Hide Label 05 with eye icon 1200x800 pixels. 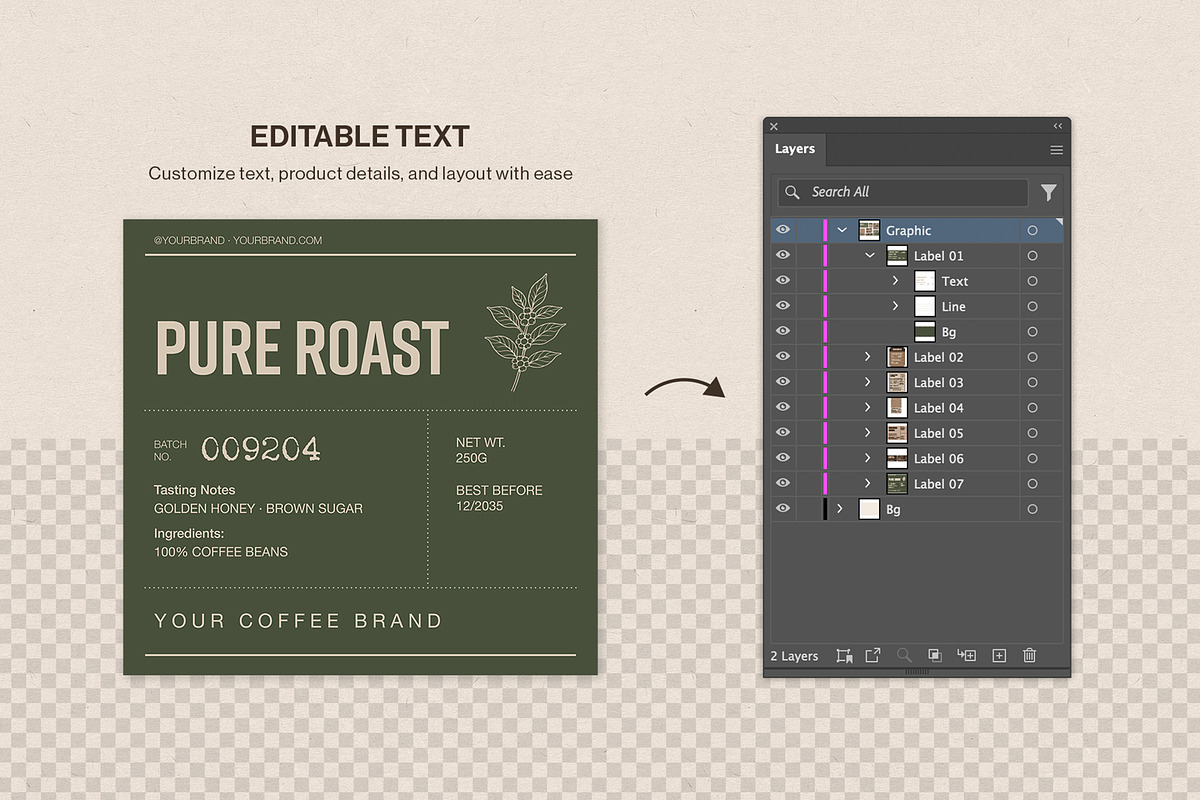783,433
